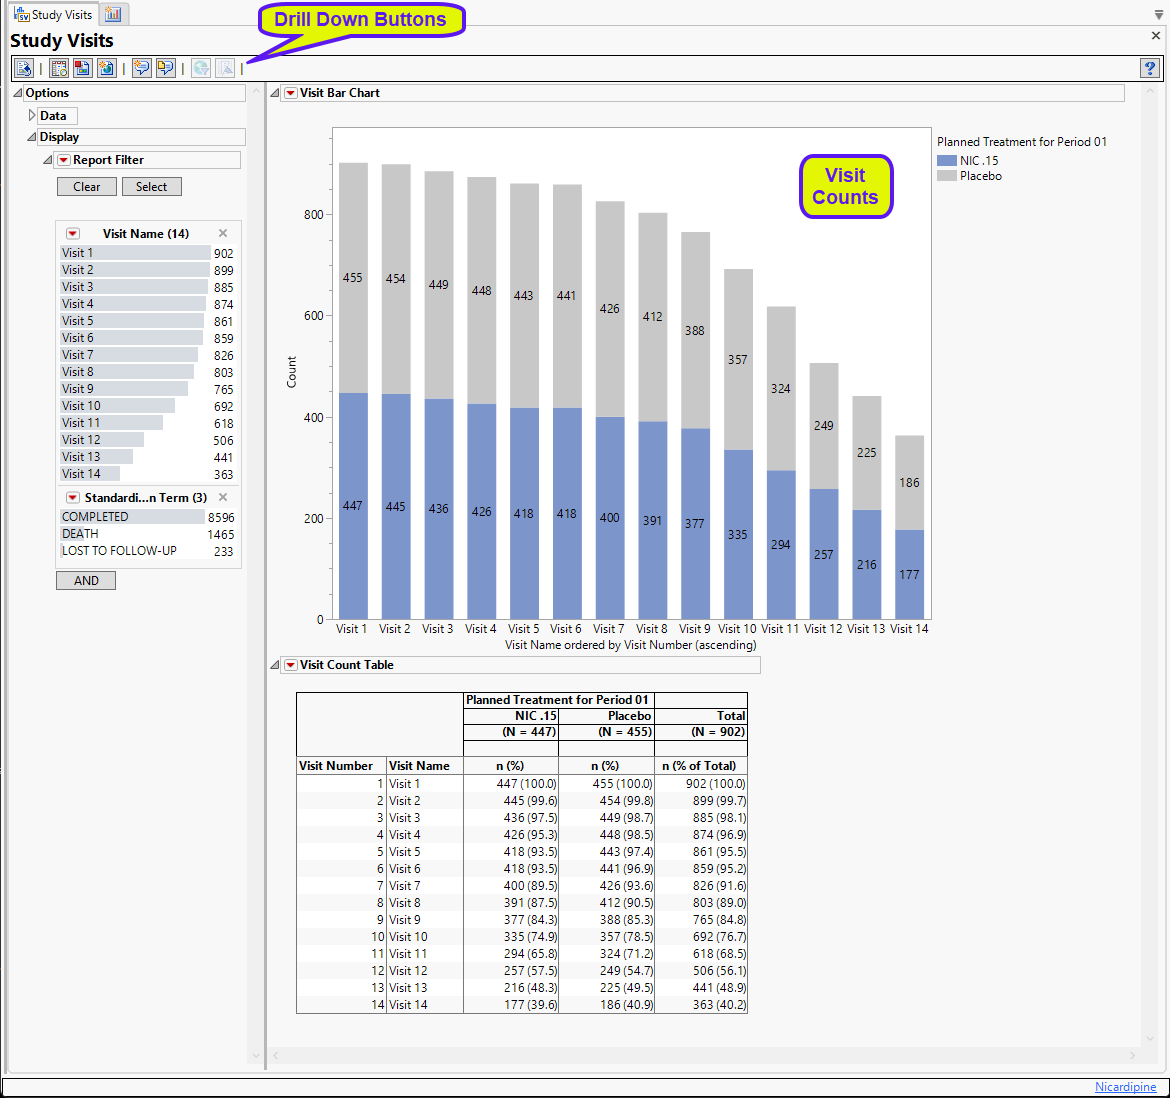Remove the Visit Name filter with its X
This screenshot has height=1098, width=1170.
coord(223,233)
